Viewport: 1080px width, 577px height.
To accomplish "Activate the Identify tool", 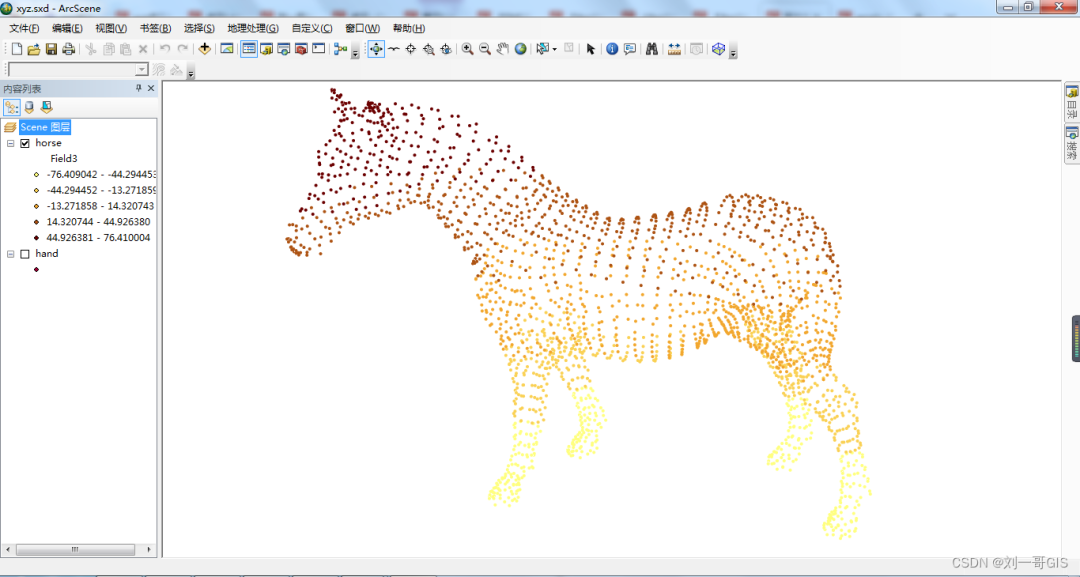I will tap(612, 49).
